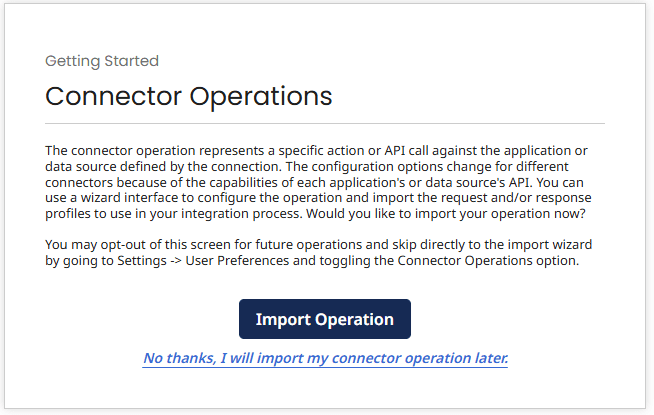Image resolution: width=654 pixels, height=415 pixels.
Task: Click the horizontal divider under the heading
Action: 325,123
